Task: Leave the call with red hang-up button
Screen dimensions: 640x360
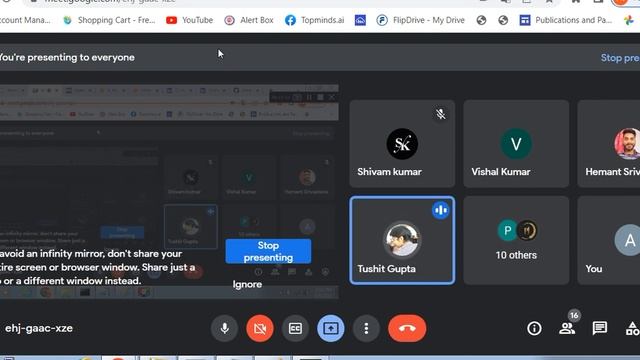Action: point(407,328)
